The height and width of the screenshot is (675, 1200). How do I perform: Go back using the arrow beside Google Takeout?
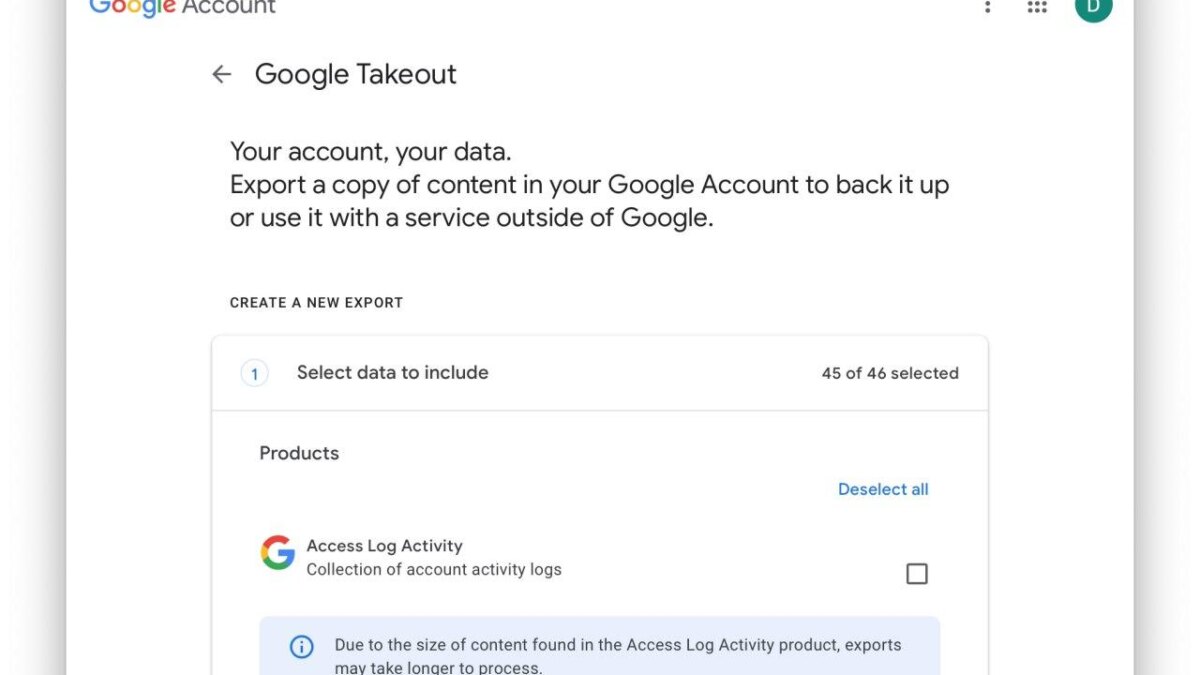pos(222,74)
